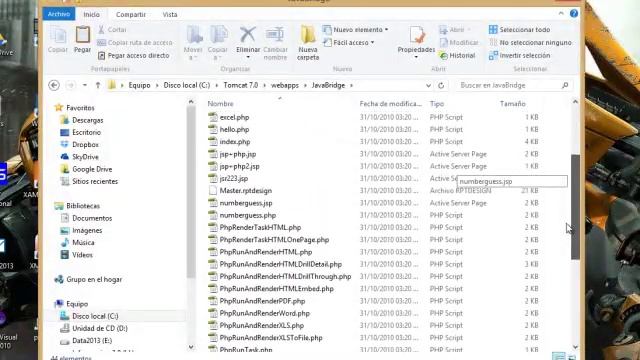Click Invertir selección
This screenshot has height=360, width=640.
click(x=520, y=56)
